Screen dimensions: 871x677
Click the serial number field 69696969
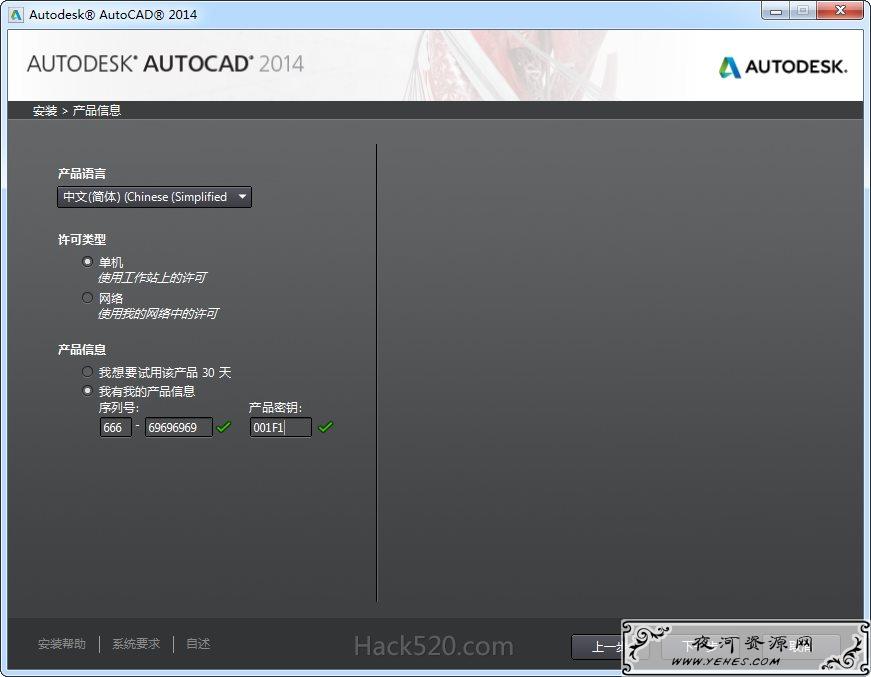click(178, 427)
